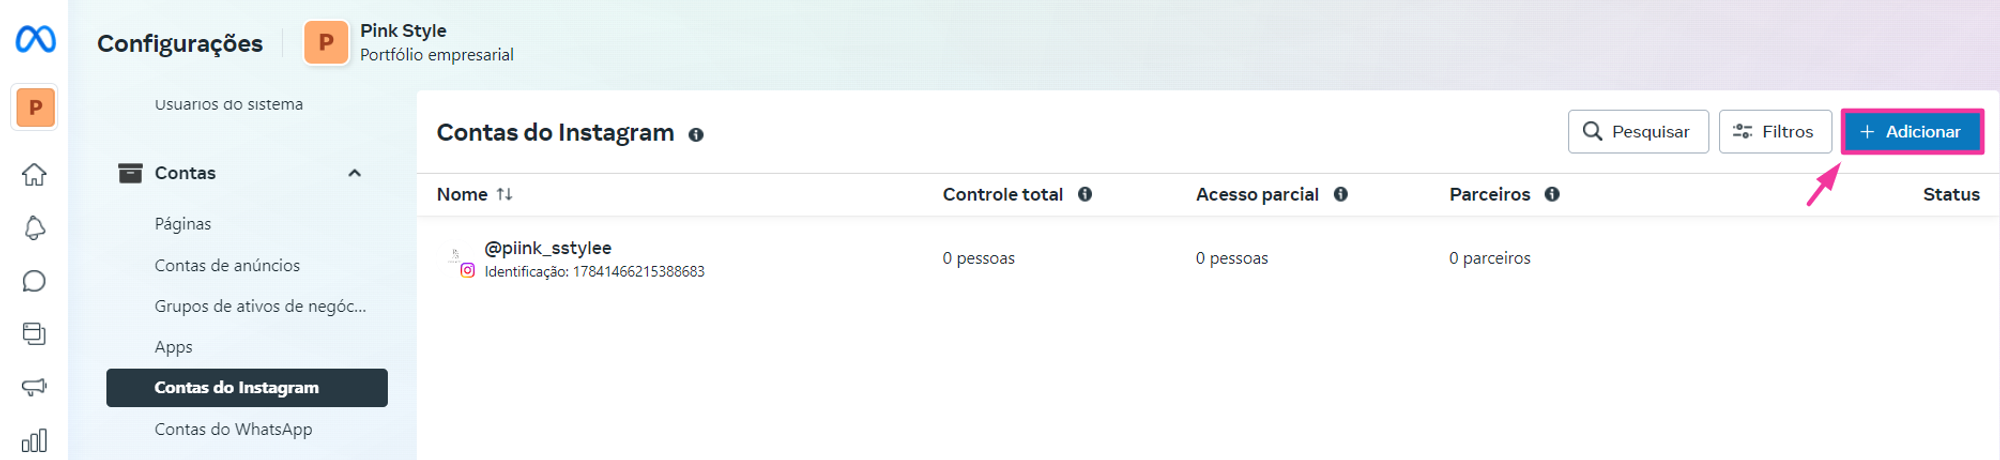The image size is (2000, 460).
Task: Click the Pesquisar search button
Action: pyautogui.click(x=1638, y=132)
